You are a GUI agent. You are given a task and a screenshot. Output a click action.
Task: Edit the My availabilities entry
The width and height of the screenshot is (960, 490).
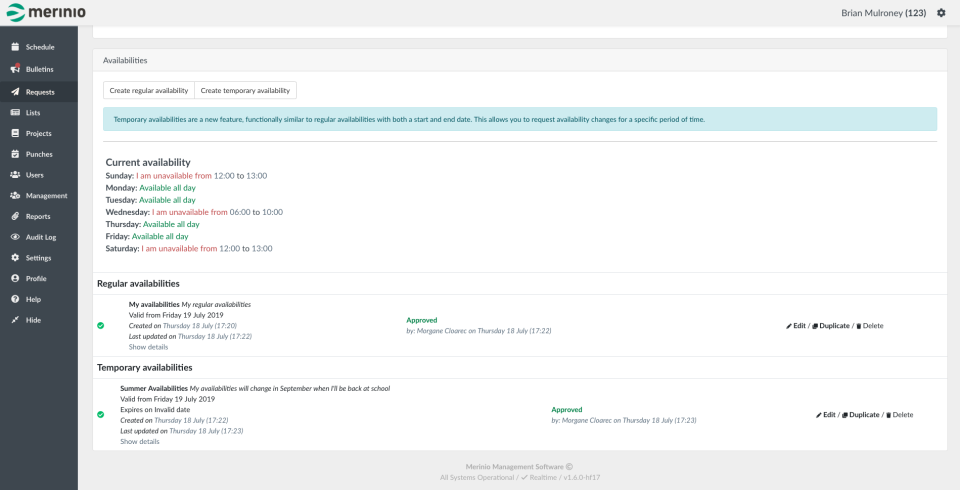click(796, 326)
